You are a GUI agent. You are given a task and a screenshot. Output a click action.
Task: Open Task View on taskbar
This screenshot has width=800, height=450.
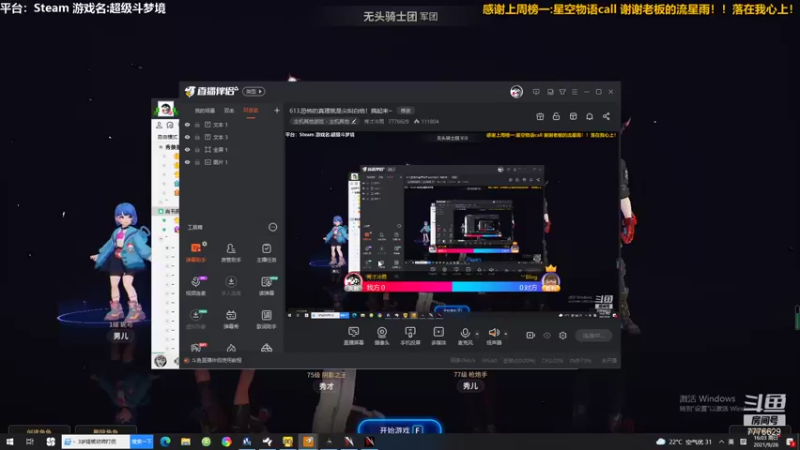pyautogui.click(x=30, y=442)
